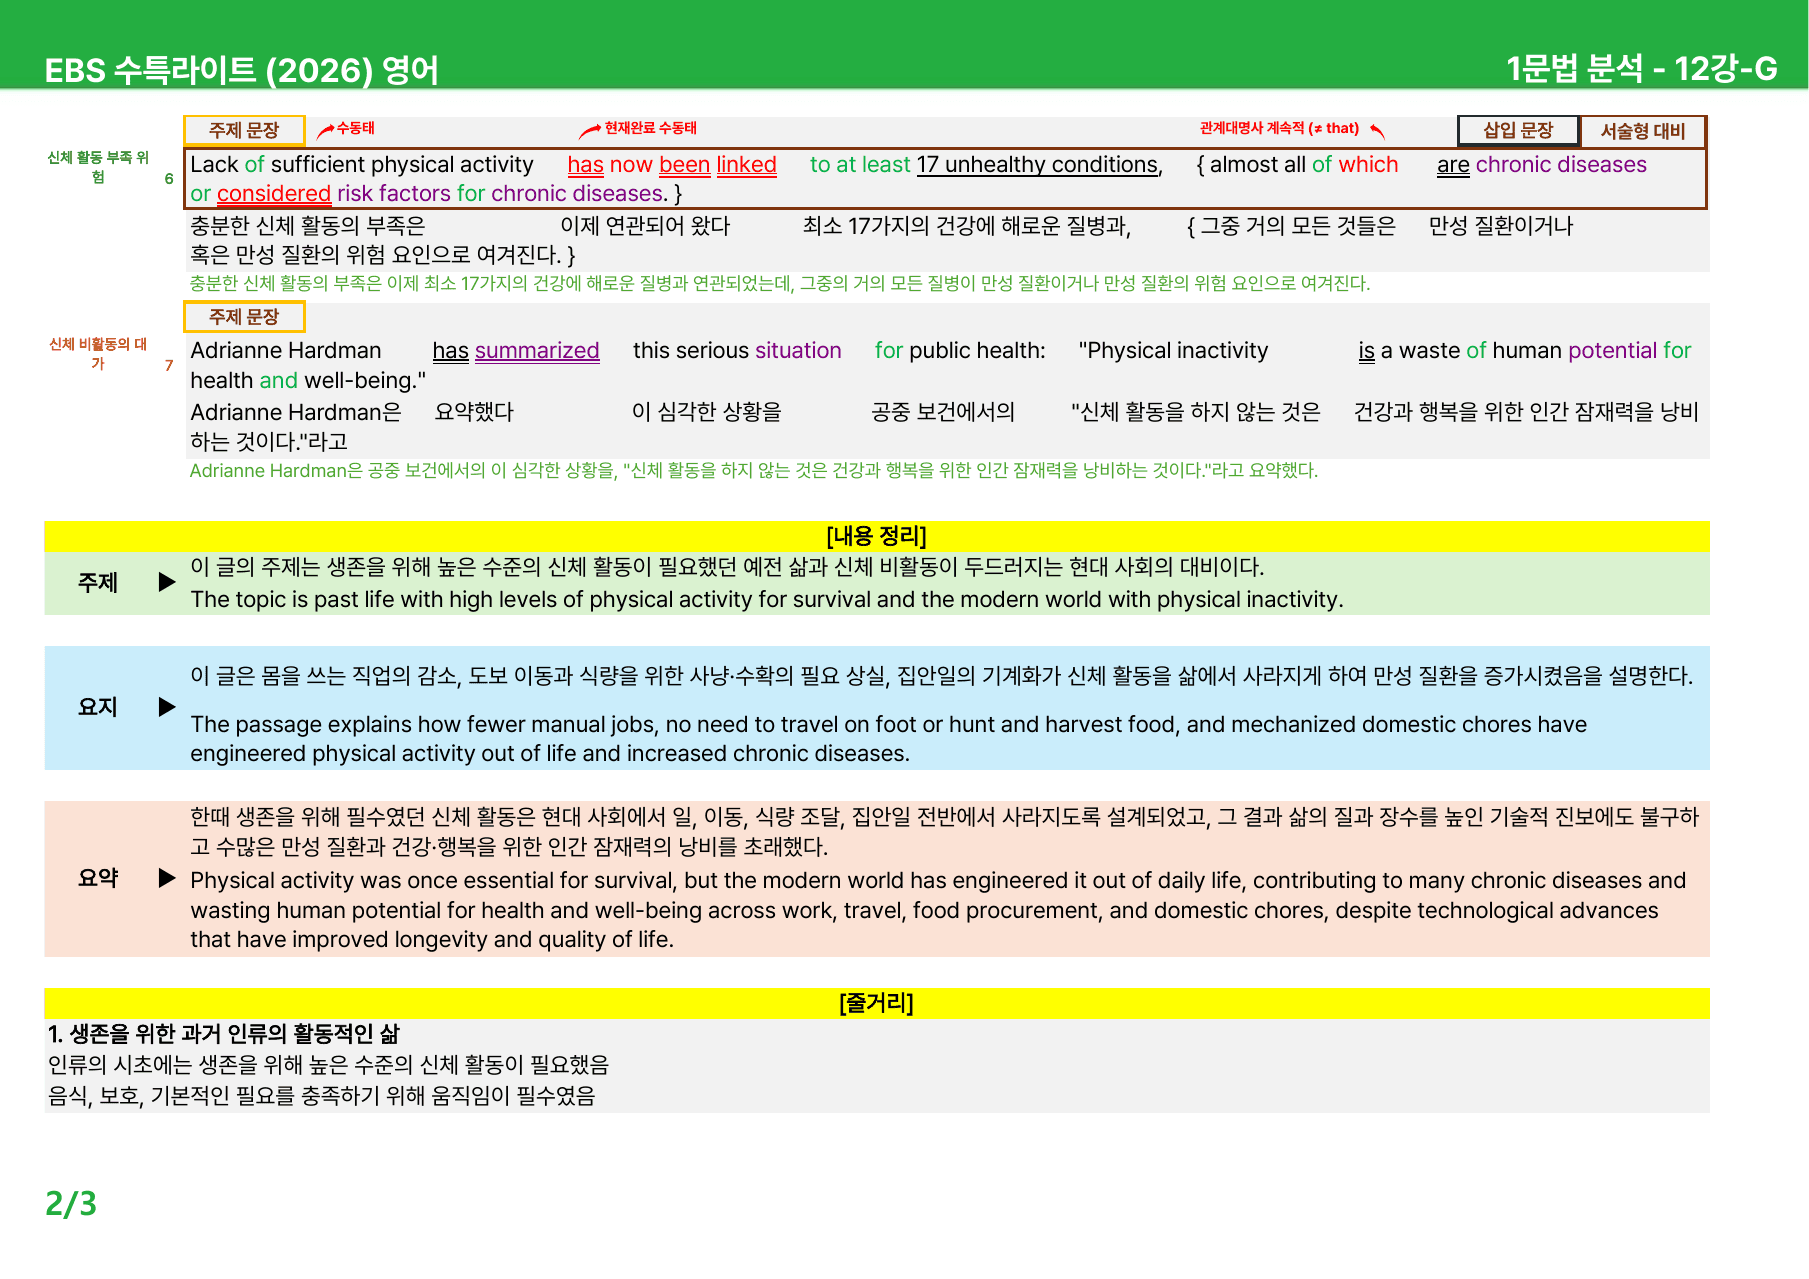Image resolution: width=1809 pixels, height=1279 pixels.
Task: Click the side label 신체 비활동의 대가
Action: coord(98,353)
